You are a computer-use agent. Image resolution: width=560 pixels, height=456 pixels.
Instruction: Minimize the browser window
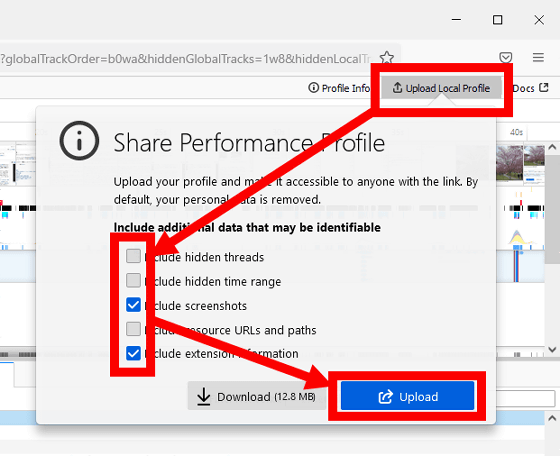(456, 20)
